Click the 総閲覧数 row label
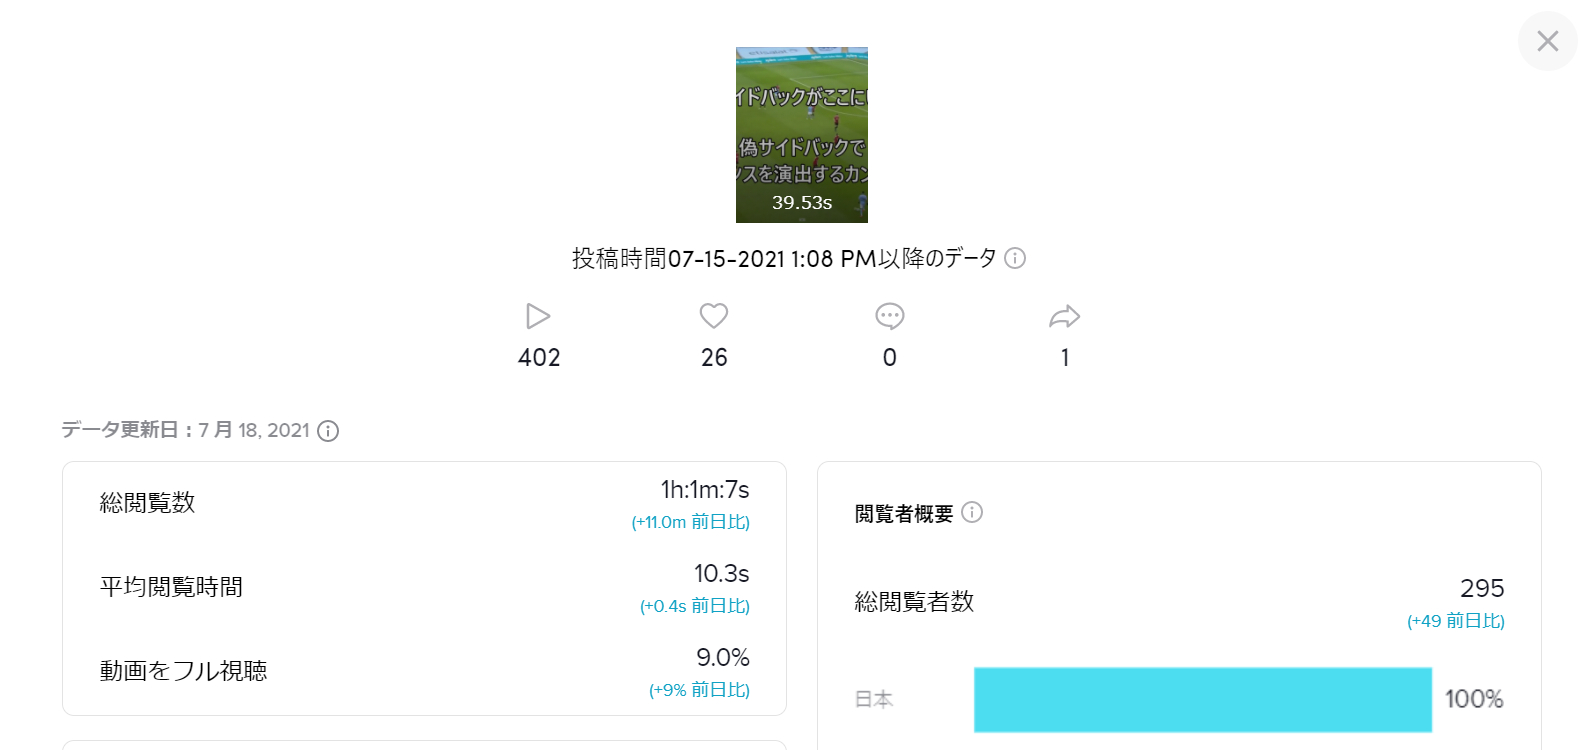Screen dimensions: 1579x750 click(x=147, y=503)
